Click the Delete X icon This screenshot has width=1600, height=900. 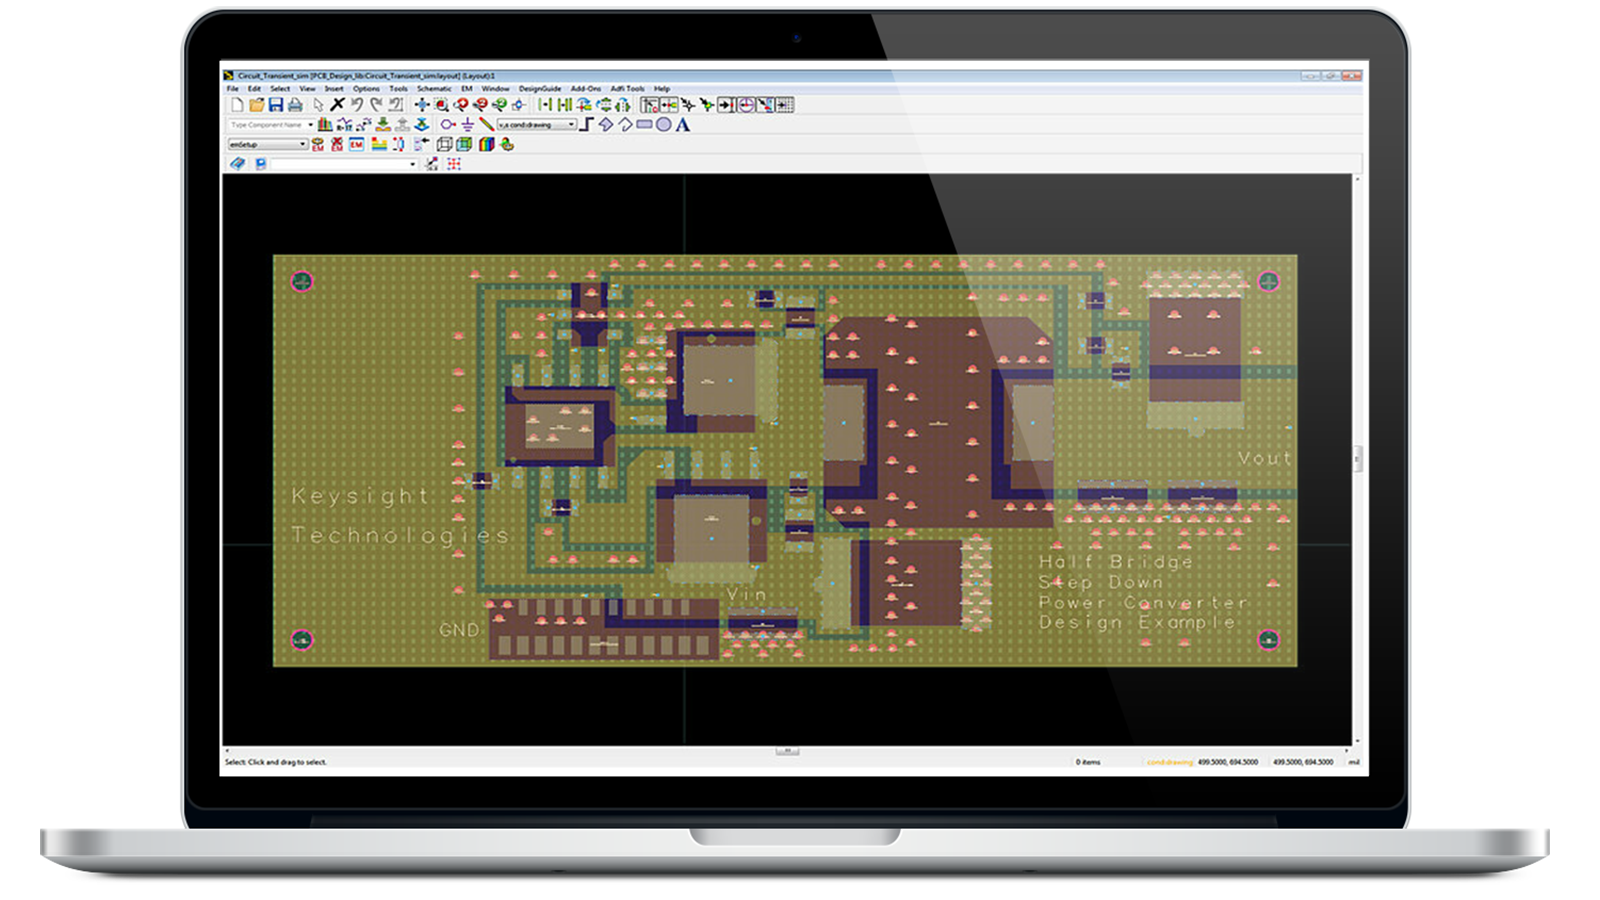coord(337,105)
